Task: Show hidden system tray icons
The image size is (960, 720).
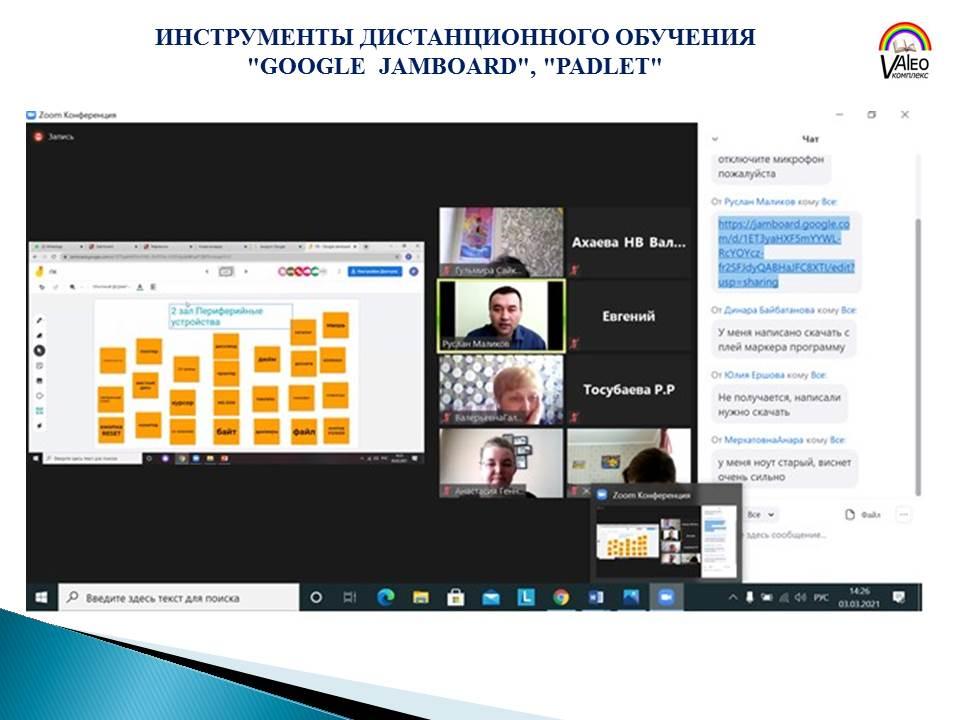Action: click(732, 598)
